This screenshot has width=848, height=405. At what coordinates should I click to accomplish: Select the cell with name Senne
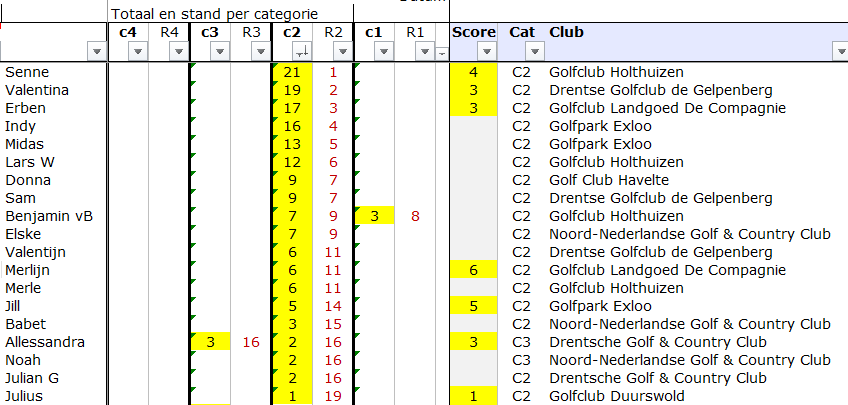50,72
